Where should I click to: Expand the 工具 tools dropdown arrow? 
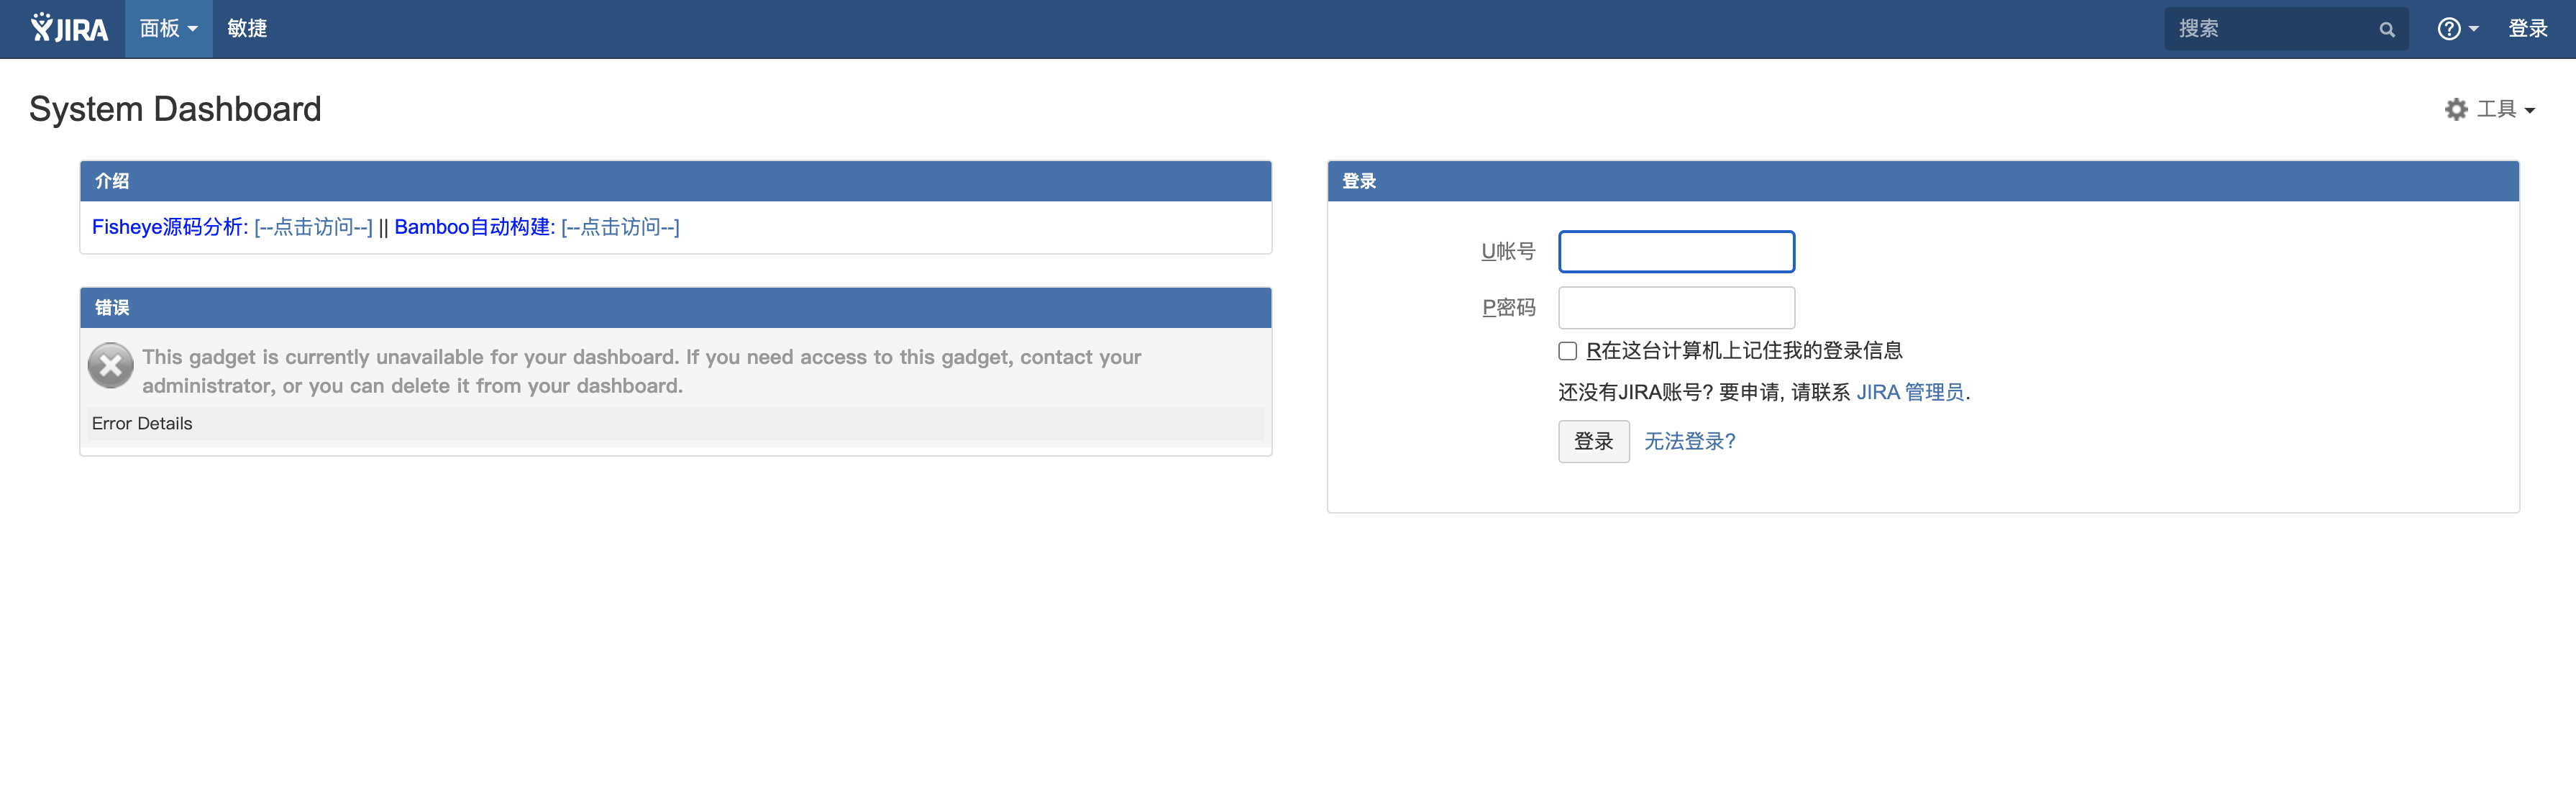tap(2530, 110)
